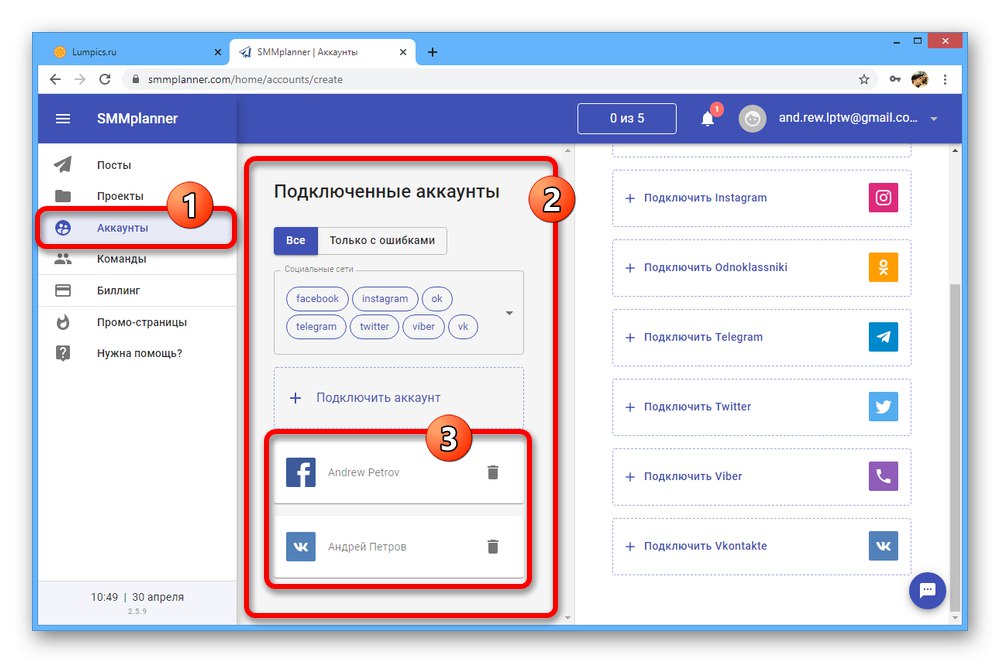The height and width of the screenshot is (663, 1000).
Task: Click 'Подключить Instagram' link
Action: [x=705, y=198]
